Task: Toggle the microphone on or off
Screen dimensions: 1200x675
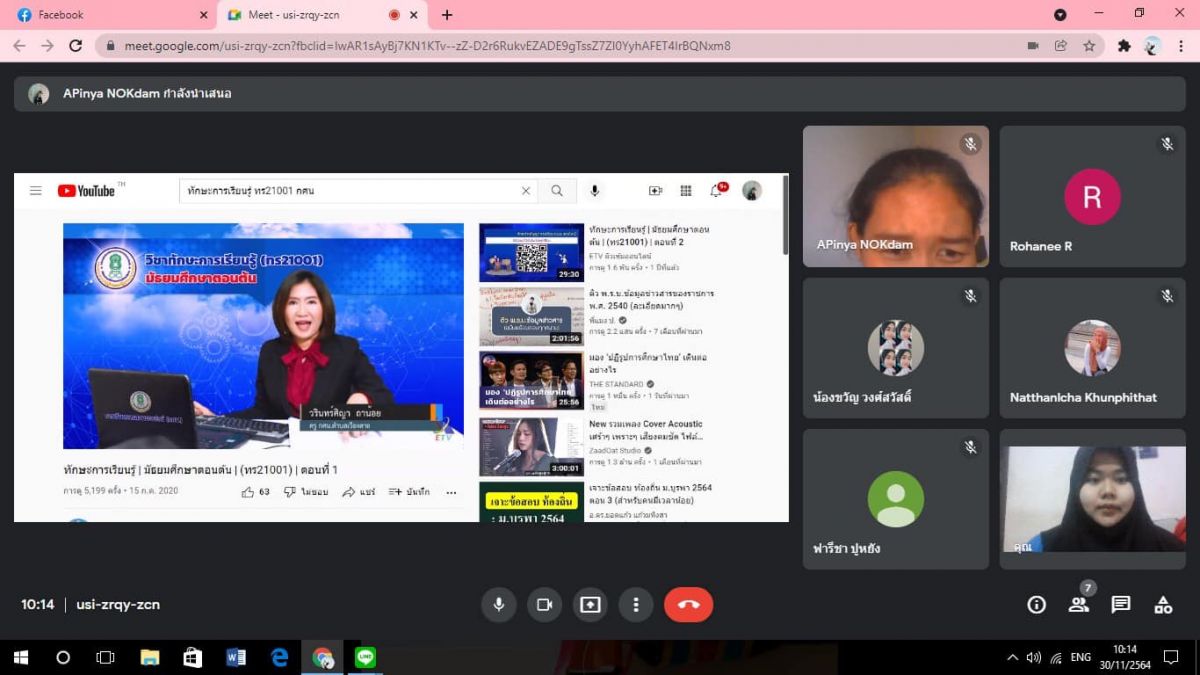Action: tap(498, 604)
